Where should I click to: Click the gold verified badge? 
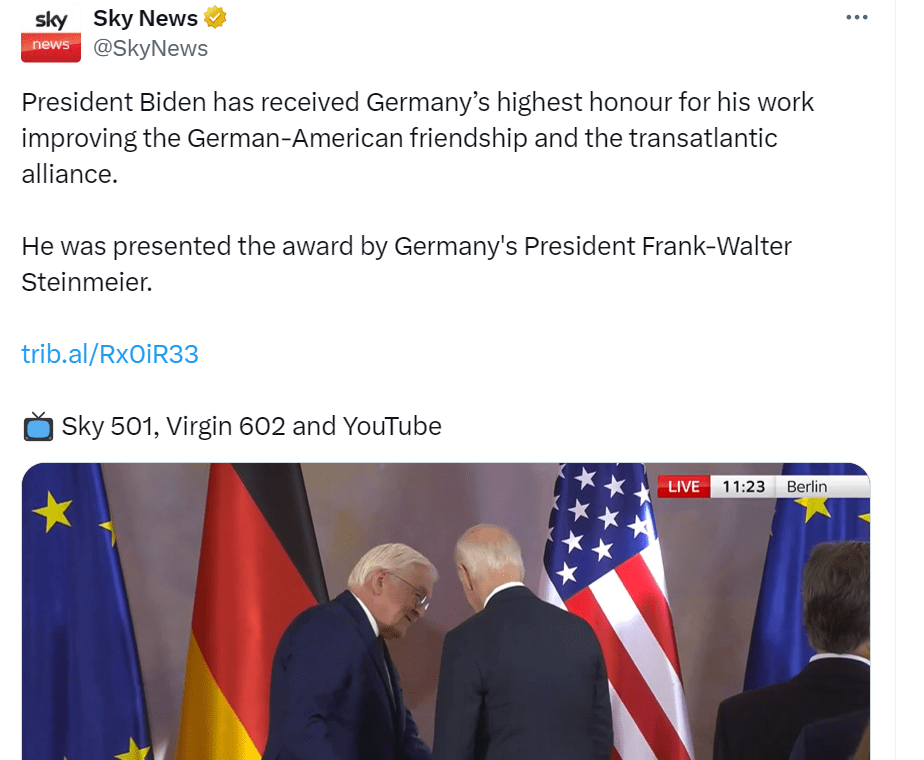(215, 18)
